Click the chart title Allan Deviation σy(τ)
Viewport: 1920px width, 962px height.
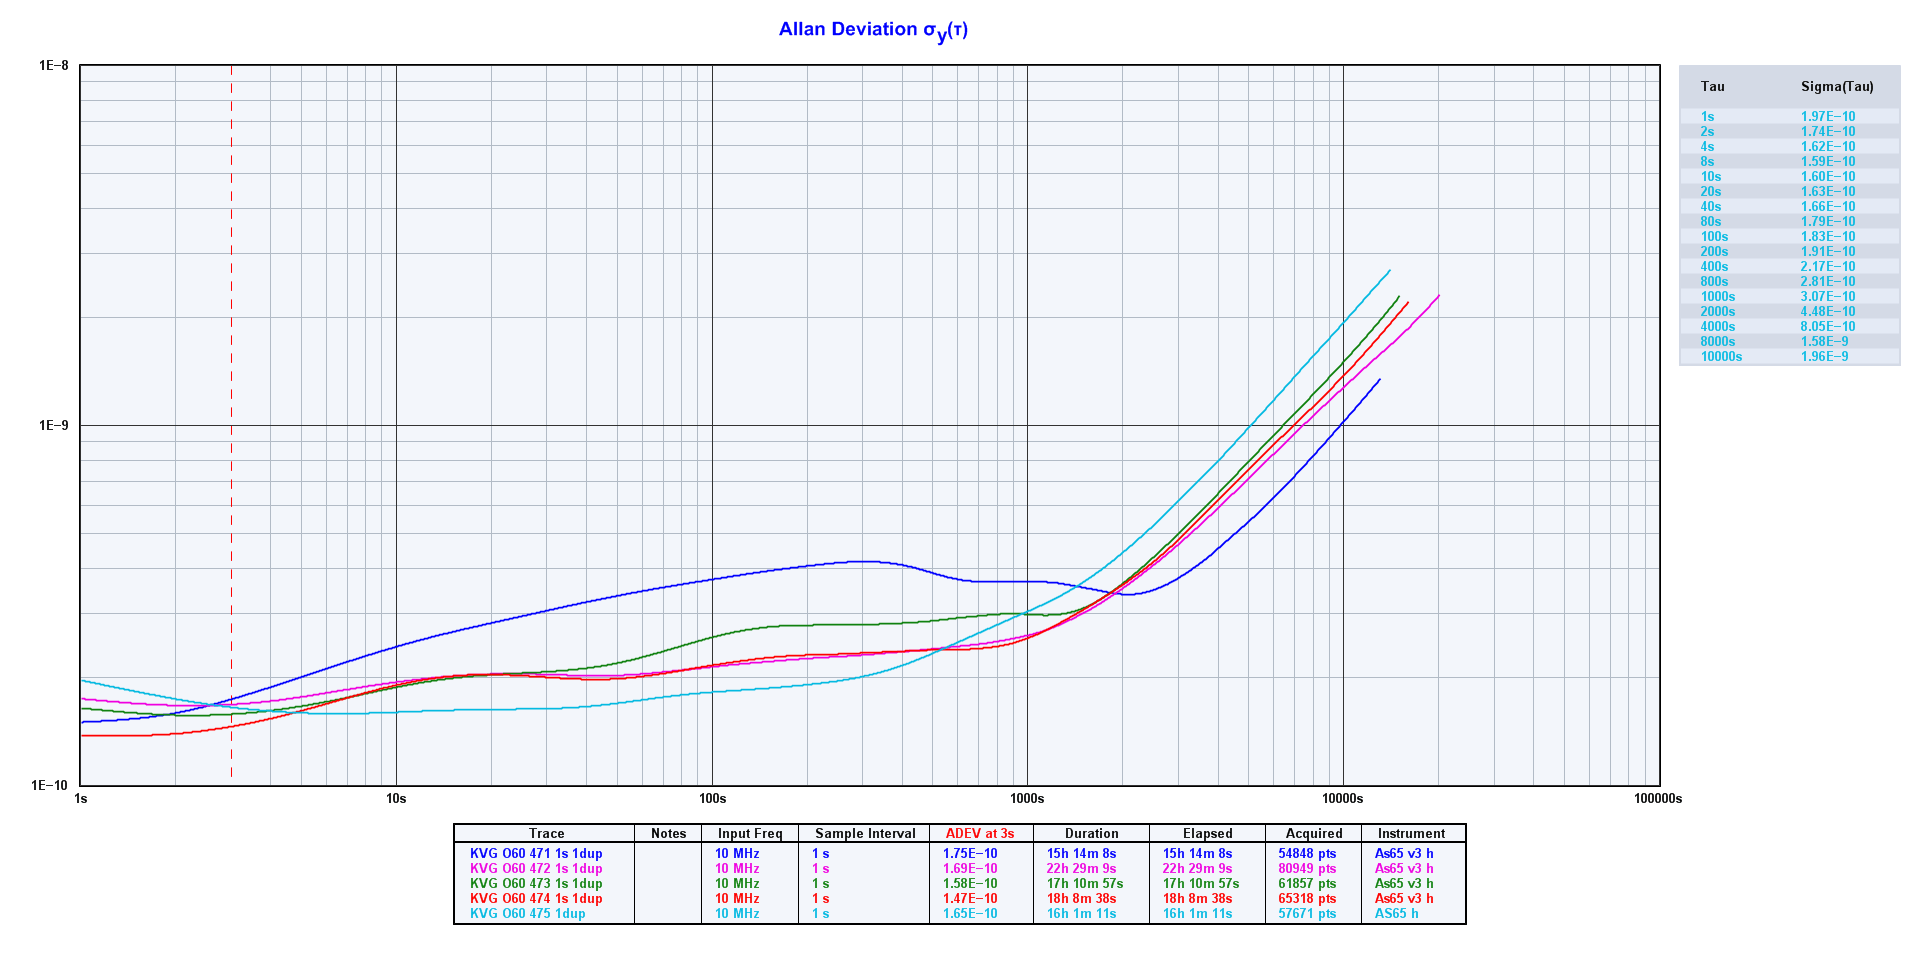[x=873, y=30]
